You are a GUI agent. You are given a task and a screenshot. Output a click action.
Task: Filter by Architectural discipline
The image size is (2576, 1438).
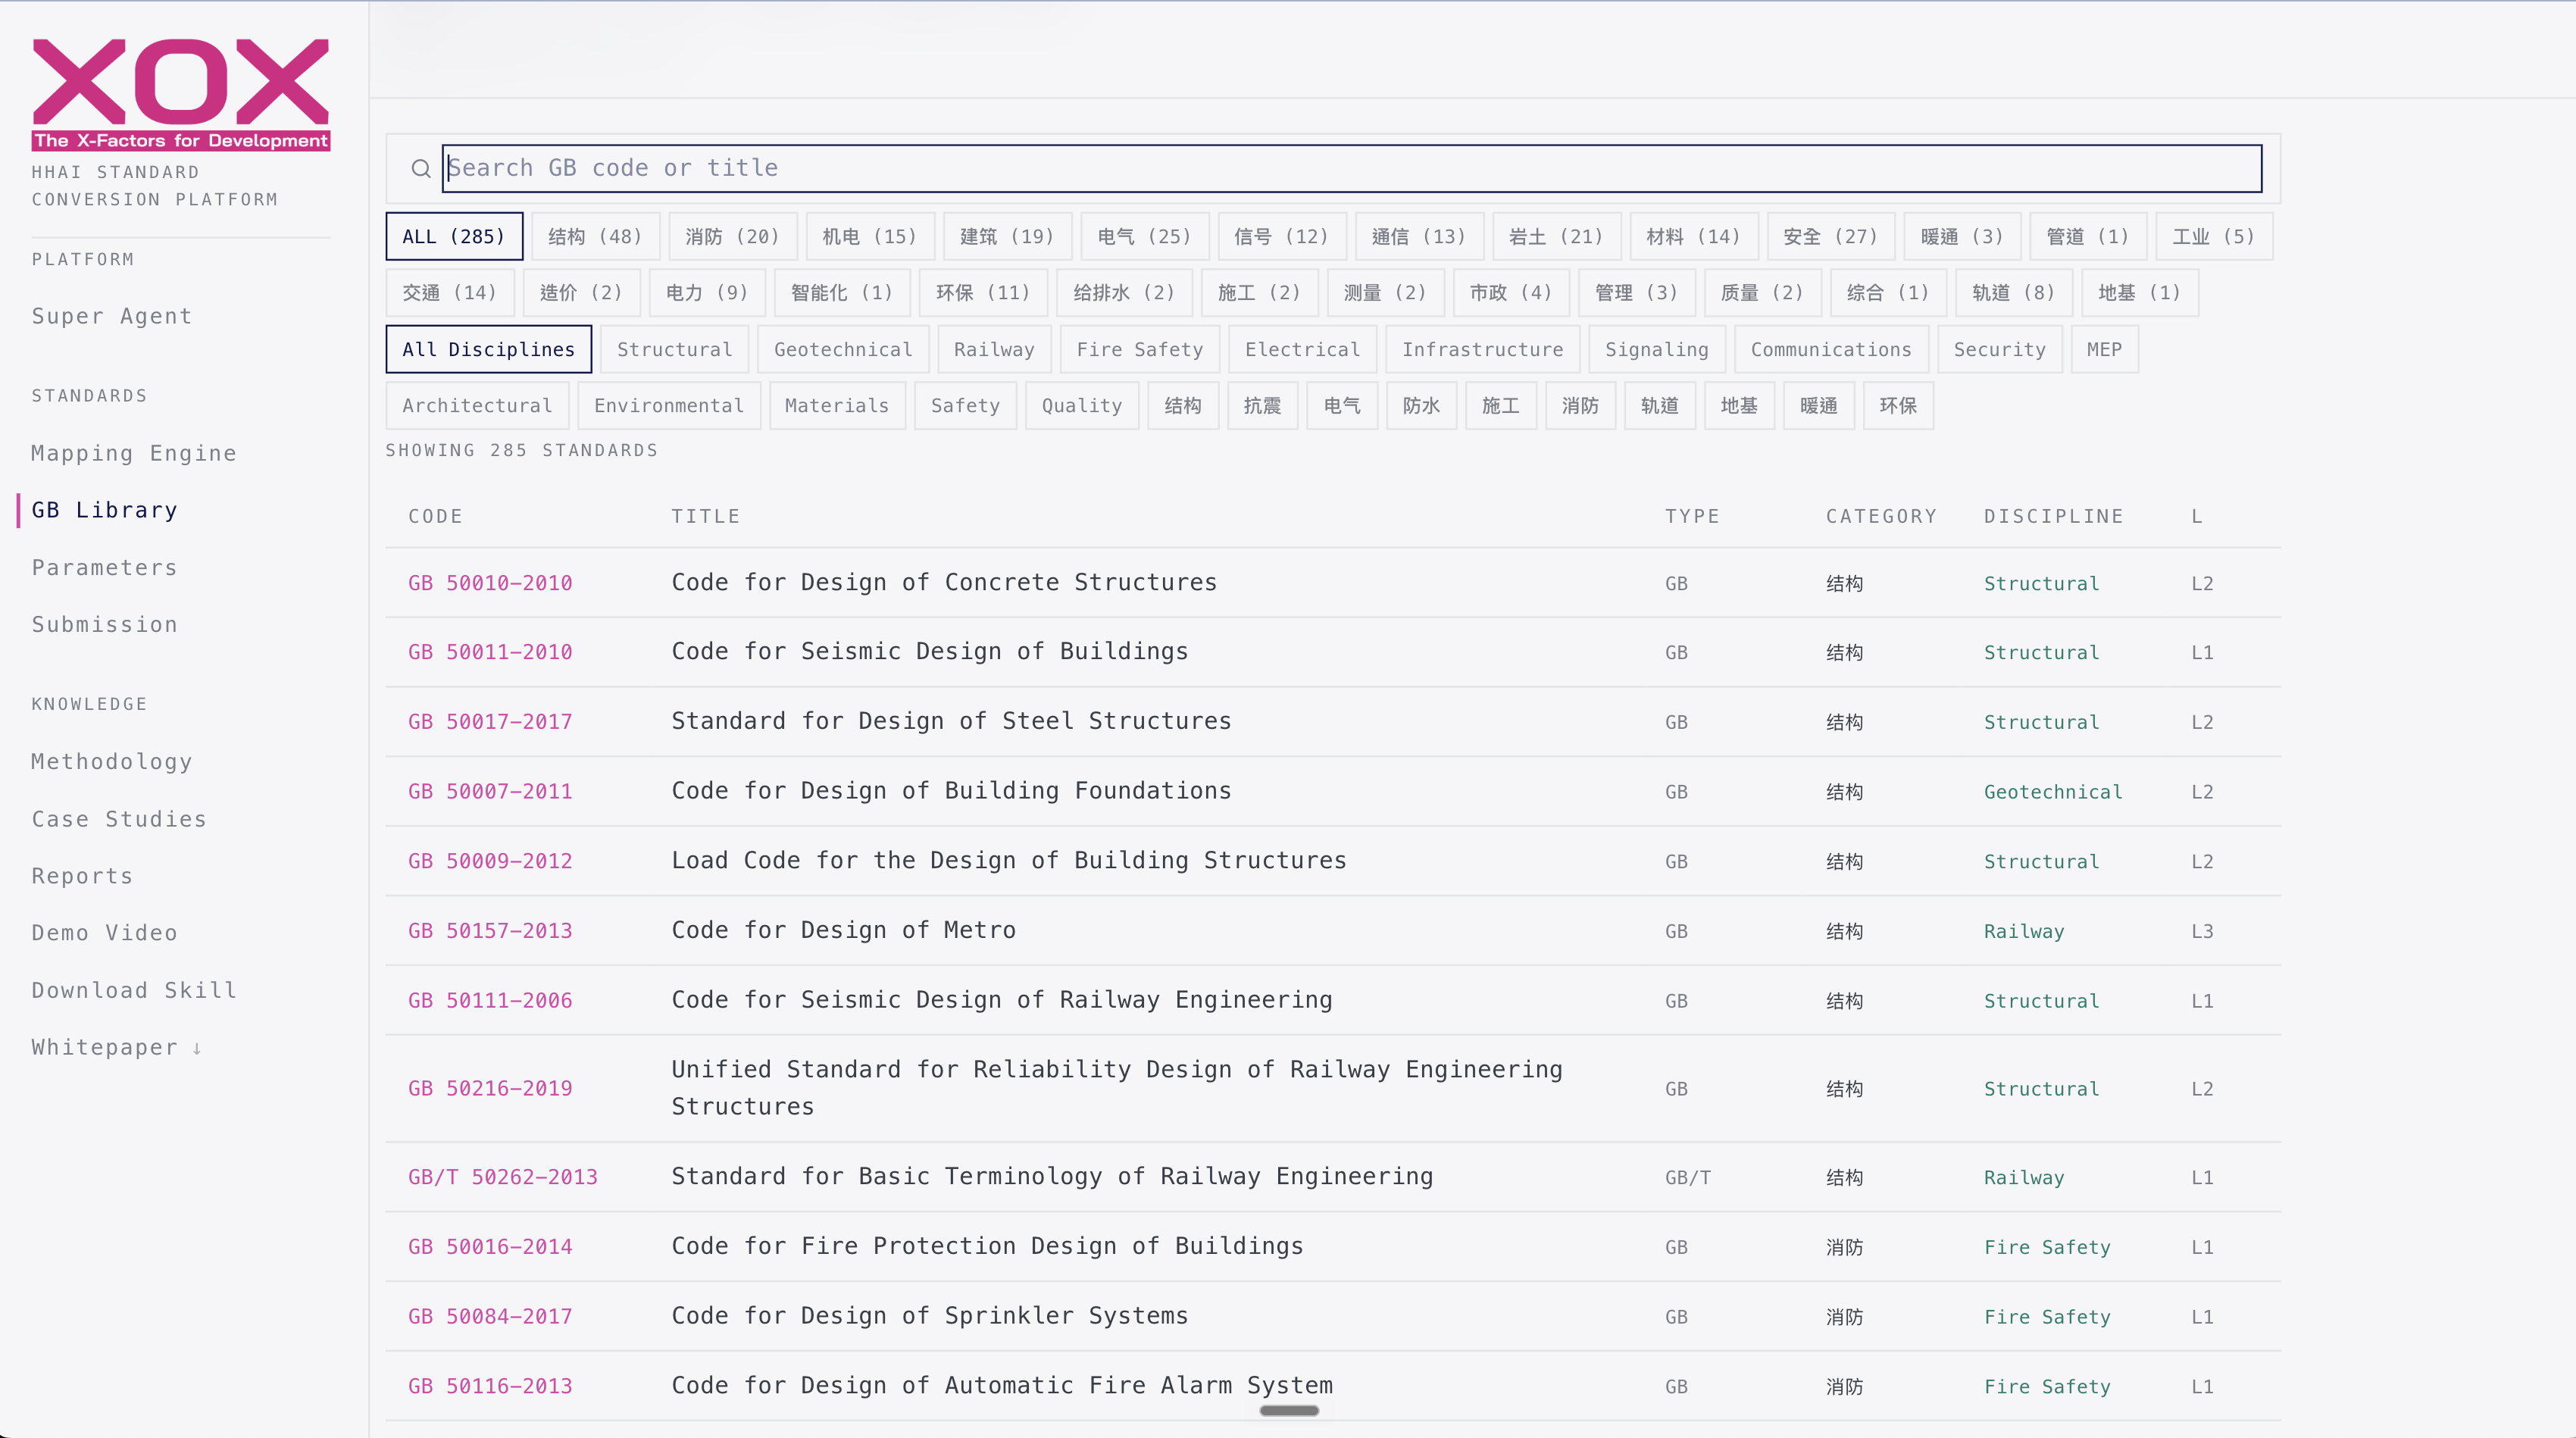click(477, 406)
